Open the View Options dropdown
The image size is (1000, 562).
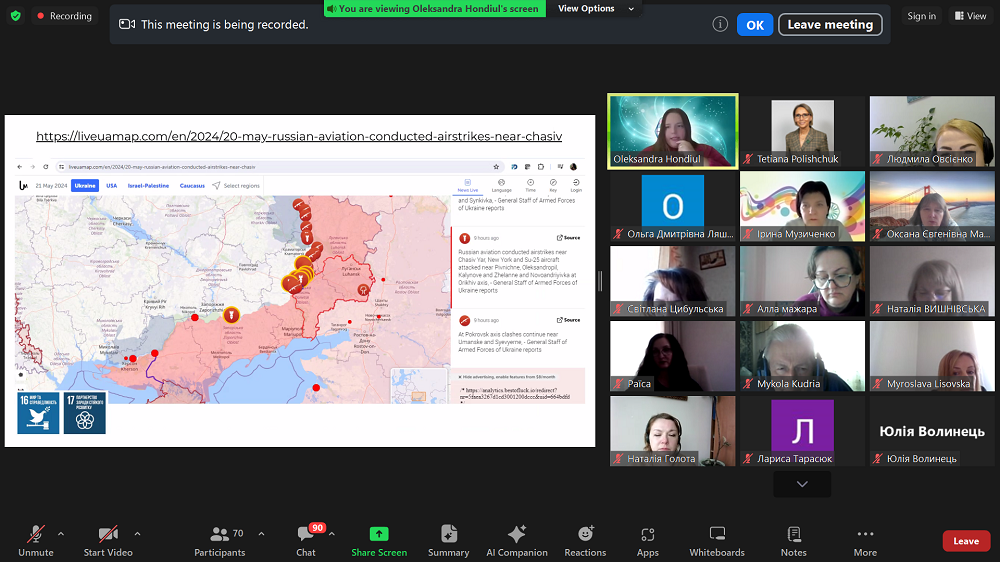pyautogui.click(x=595, y=9)
